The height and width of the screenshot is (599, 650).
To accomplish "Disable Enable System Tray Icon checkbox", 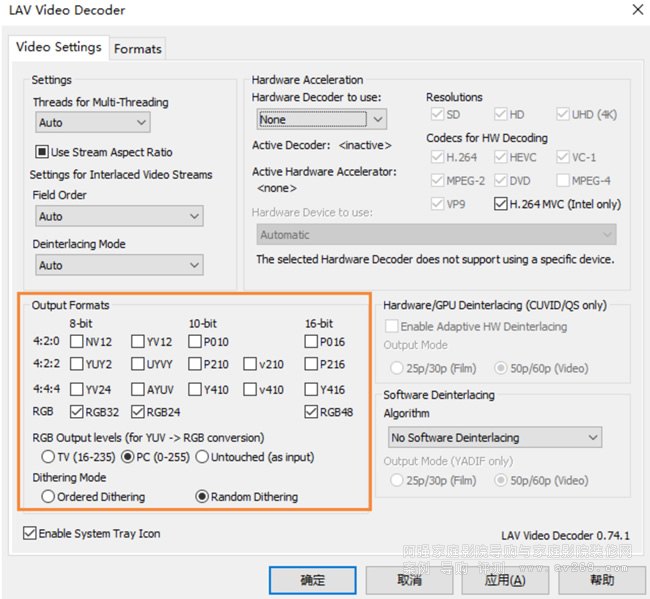I will coord(29,534).
